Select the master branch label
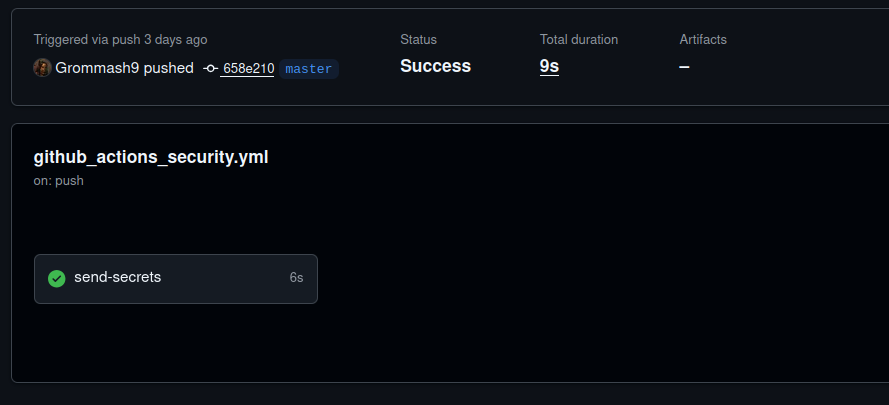 (x=309, y=69)
